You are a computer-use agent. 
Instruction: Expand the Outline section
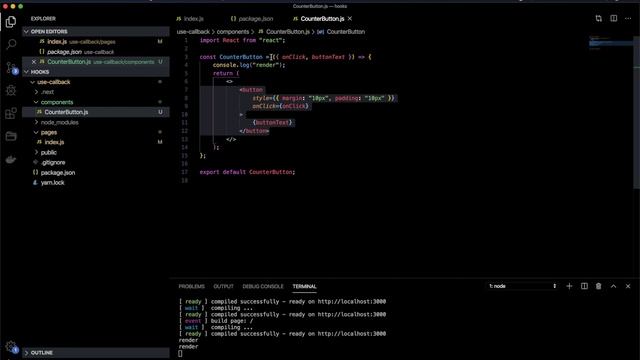pyautogui.click(x=96, y=353)
